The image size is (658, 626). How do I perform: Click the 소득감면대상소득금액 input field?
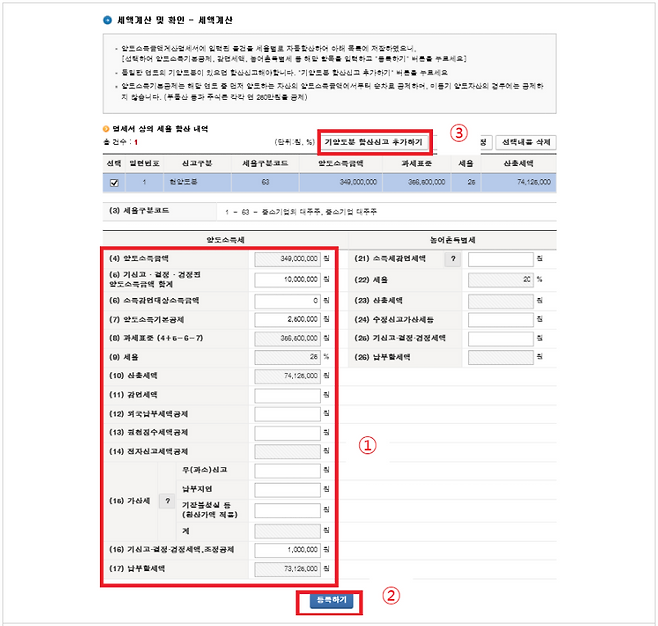(x=286, y=299)
